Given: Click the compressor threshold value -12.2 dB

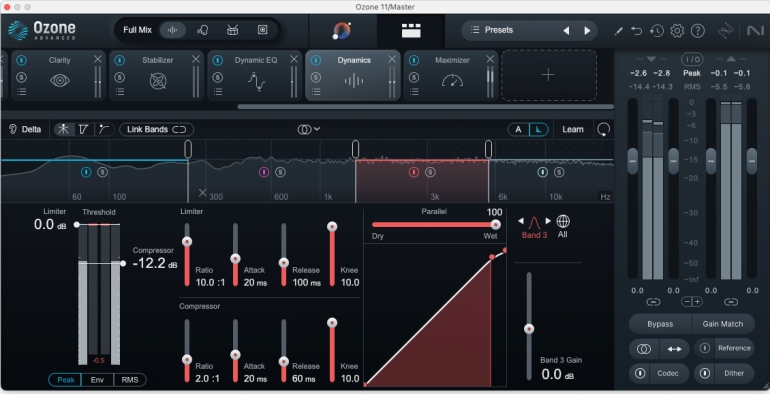Looking at the screenshot, I should (155, 263).
